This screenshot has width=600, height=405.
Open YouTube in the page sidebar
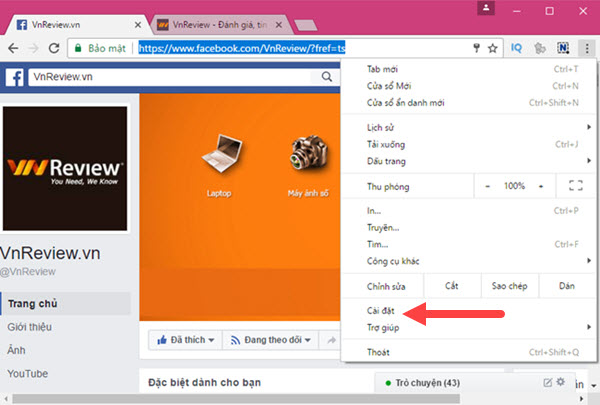tap(28, 374)
